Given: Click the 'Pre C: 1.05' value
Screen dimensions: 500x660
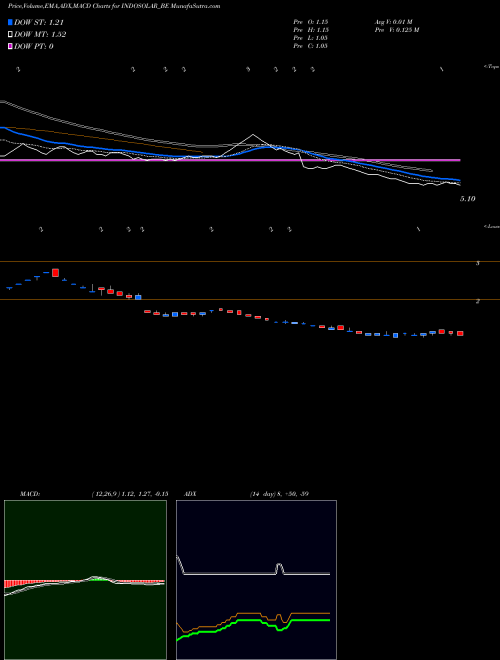Looking at the screenshot, I should pos(311,46).
